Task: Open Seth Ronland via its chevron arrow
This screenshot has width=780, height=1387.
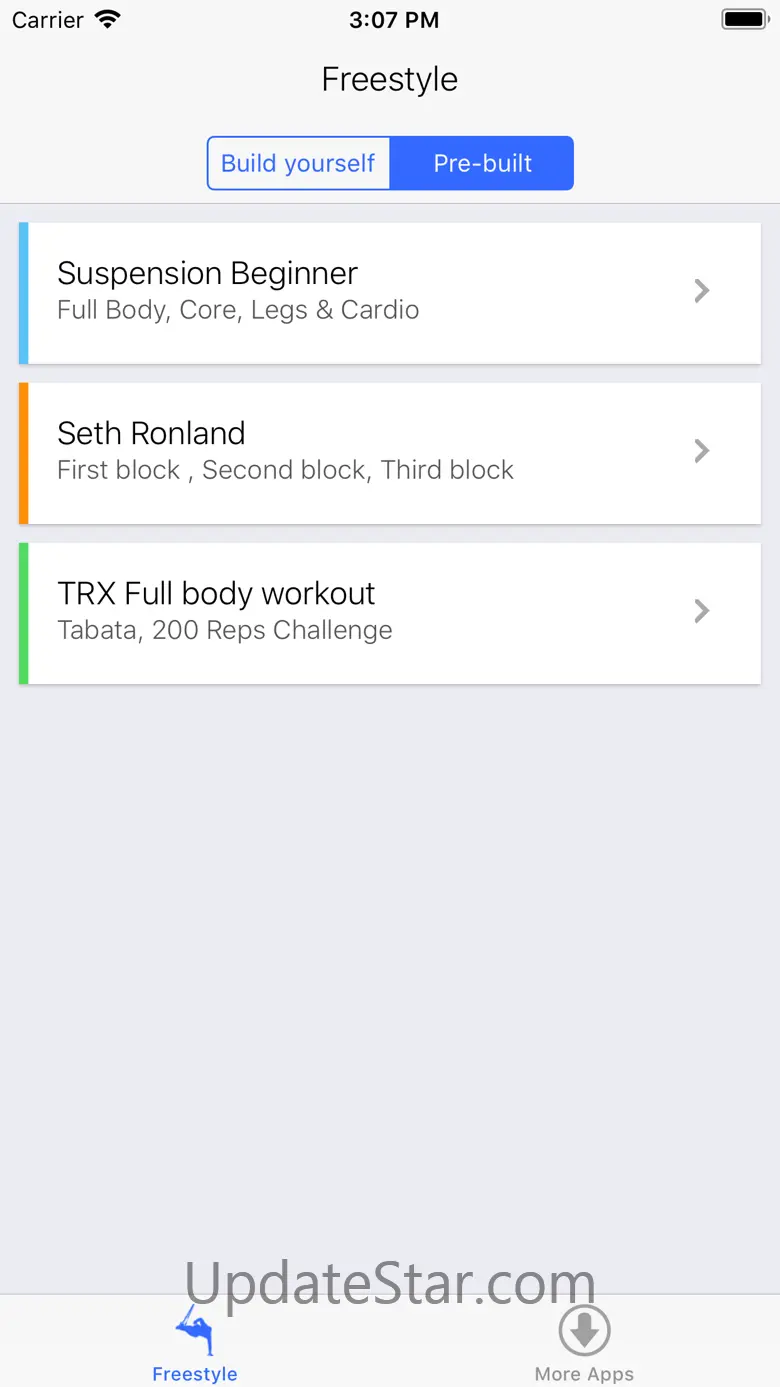Action: tap(702, 451)
